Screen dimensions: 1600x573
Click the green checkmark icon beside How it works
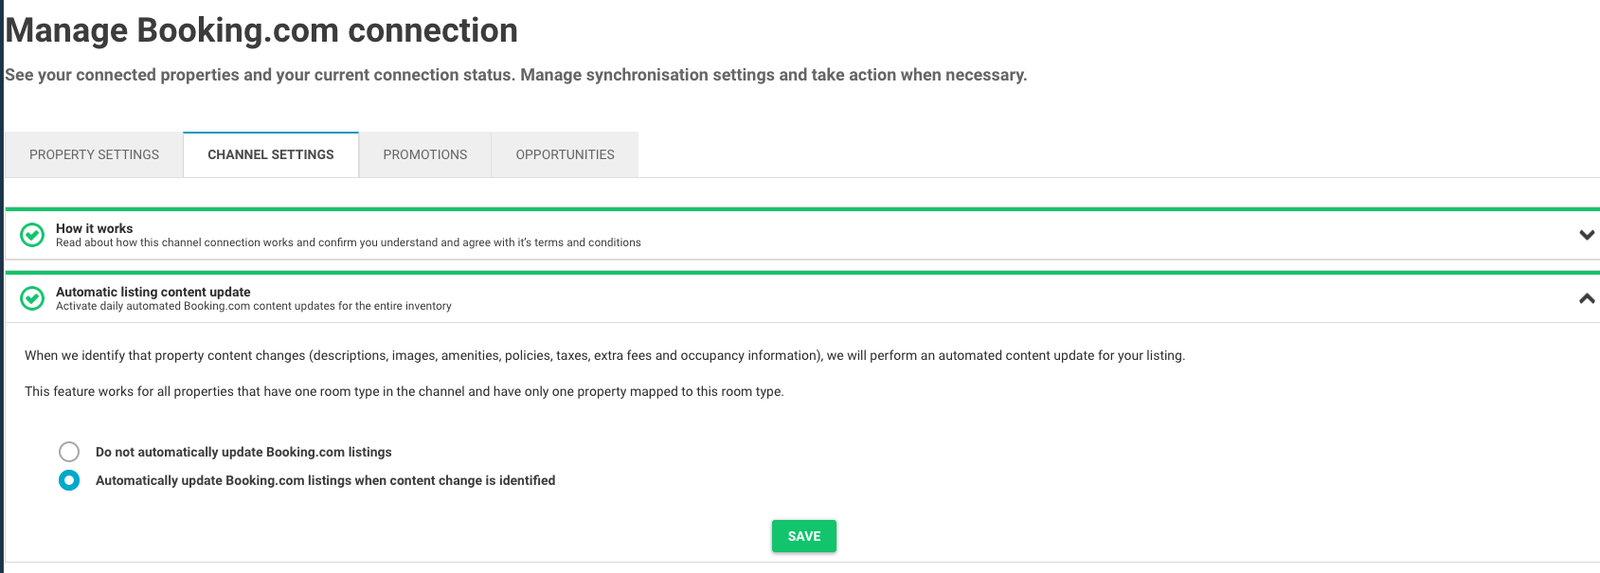32,235
